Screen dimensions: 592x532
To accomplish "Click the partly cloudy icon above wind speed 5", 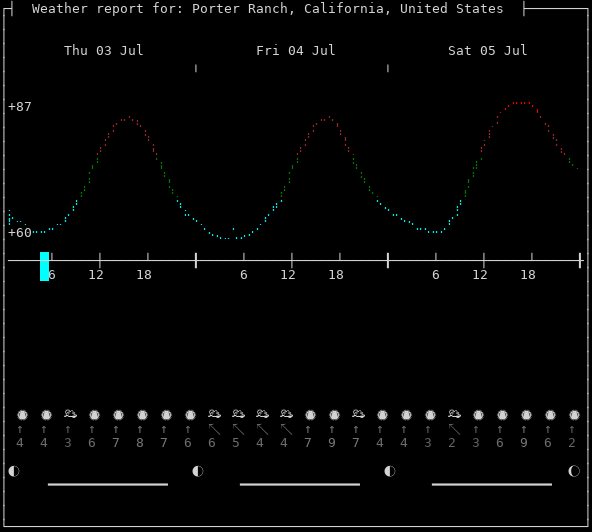I will coord(238,414).
